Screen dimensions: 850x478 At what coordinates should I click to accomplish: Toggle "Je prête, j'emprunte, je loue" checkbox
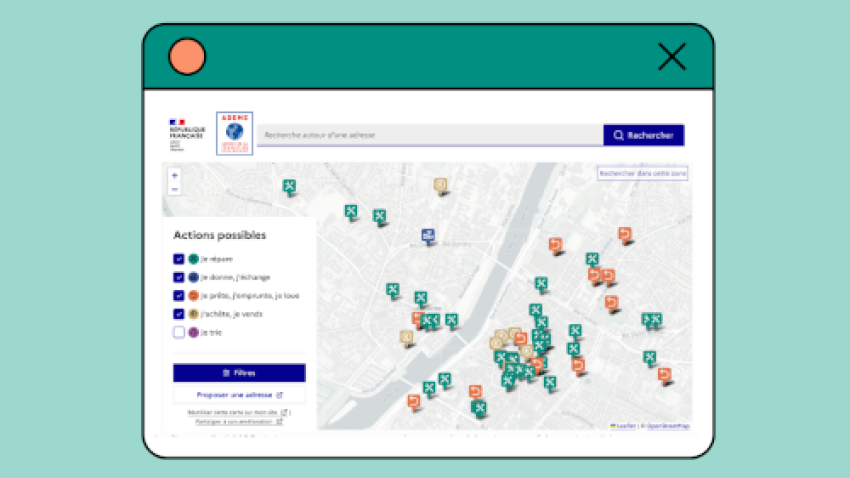179,296
